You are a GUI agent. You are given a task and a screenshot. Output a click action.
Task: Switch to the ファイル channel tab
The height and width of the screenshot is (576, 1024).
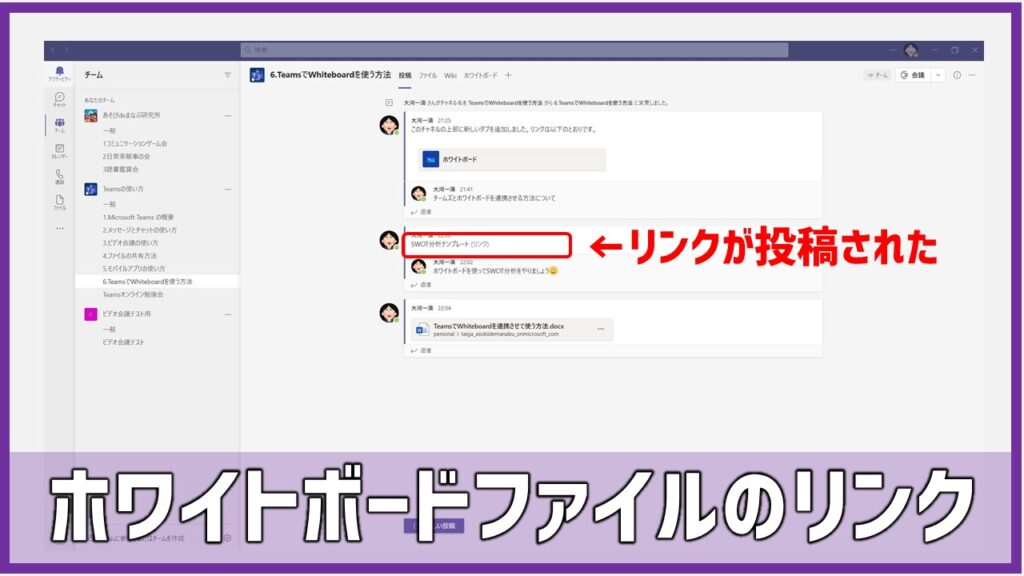[x=428, y=76]
